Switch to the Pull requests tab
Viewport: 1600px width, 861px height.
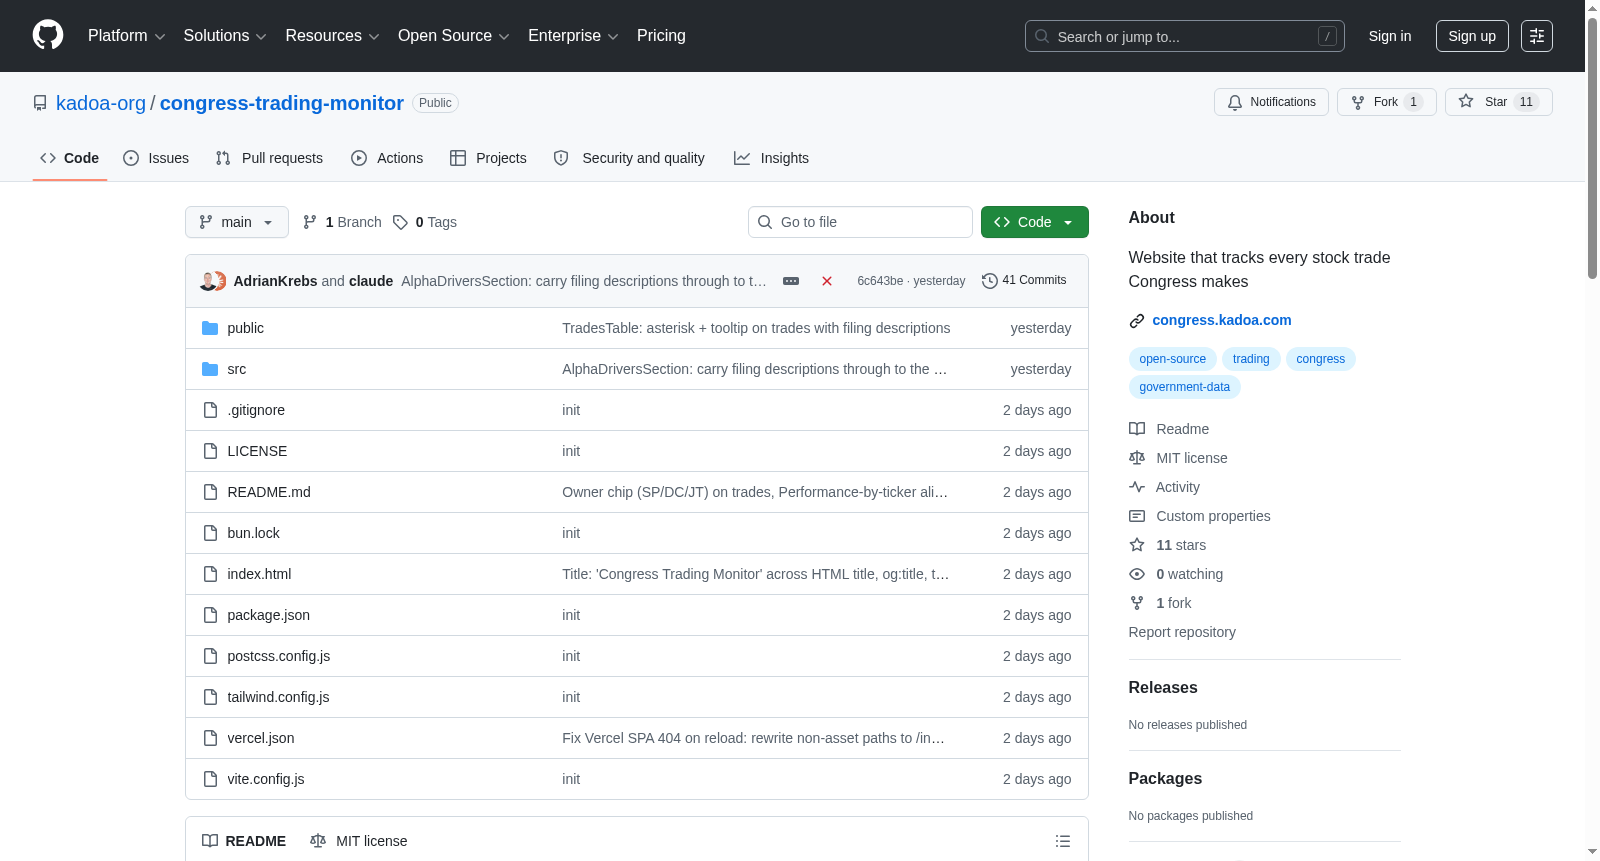click(x=269, y=158)
